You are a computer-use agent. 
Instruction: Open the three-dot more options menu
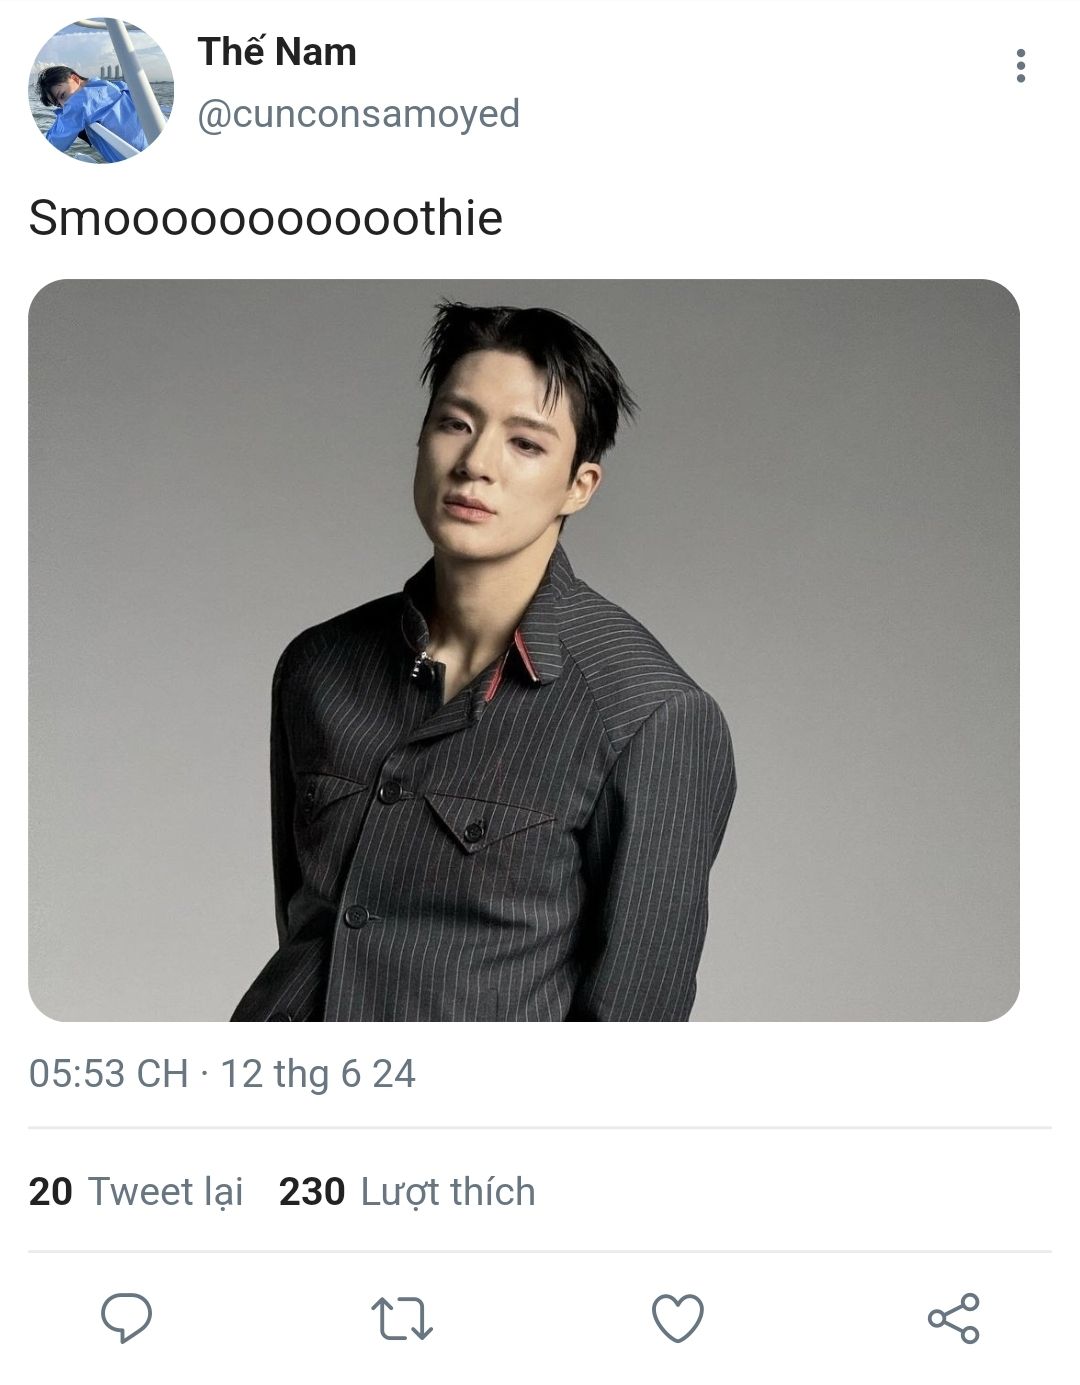(x=1020, y=66)
